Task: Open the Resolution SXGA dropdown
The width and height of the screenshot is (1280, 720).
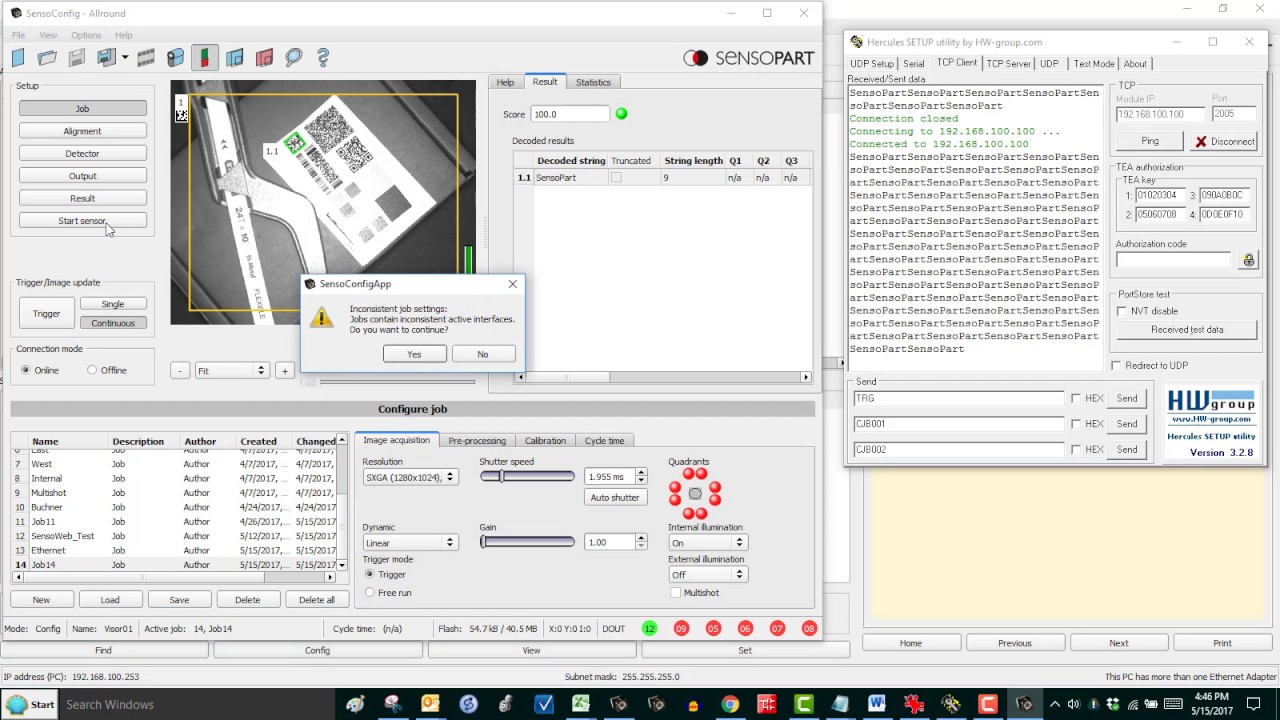Action: [410, 477]
